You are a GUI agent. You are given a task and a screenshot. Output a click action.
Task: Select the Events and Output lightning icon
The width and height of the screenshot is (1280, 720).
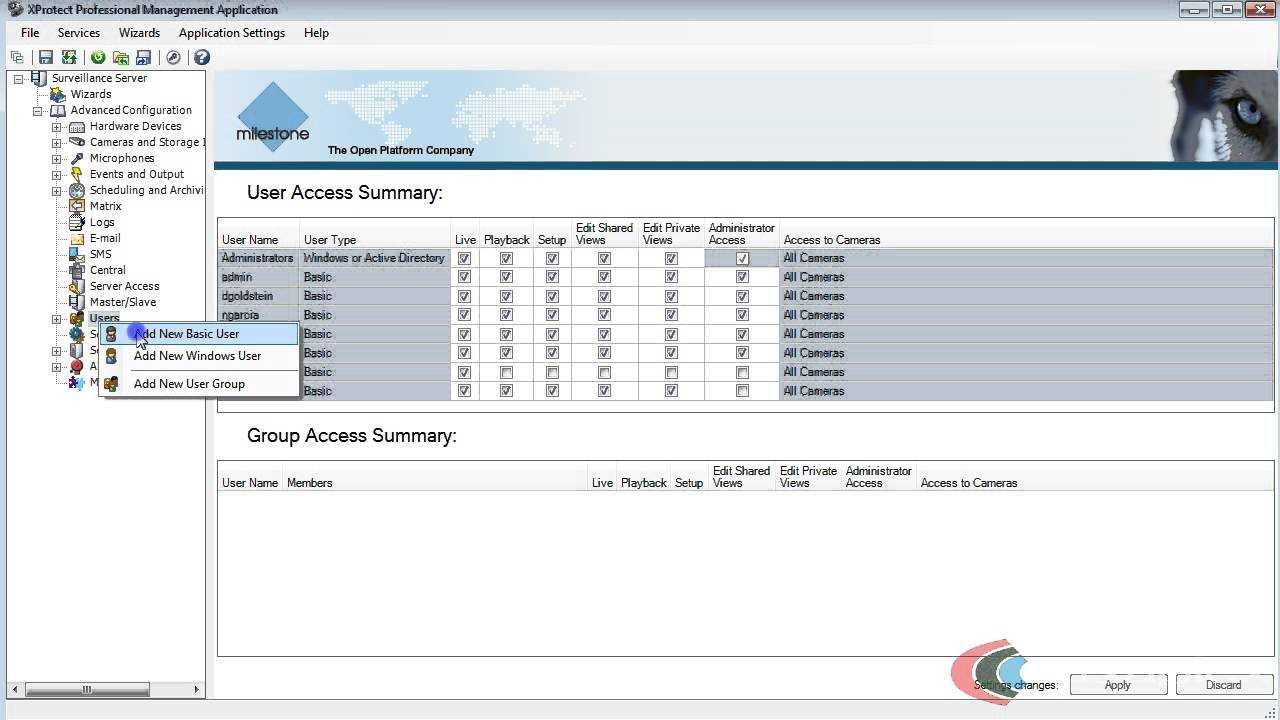pyautogui.click(x=77, y=174)
